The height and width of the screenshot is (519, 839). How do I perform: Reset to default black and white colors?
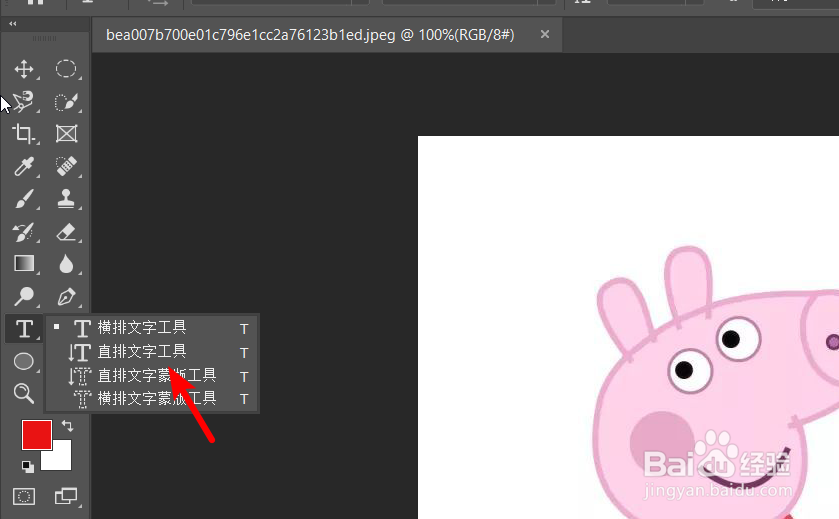click(28, 467)
